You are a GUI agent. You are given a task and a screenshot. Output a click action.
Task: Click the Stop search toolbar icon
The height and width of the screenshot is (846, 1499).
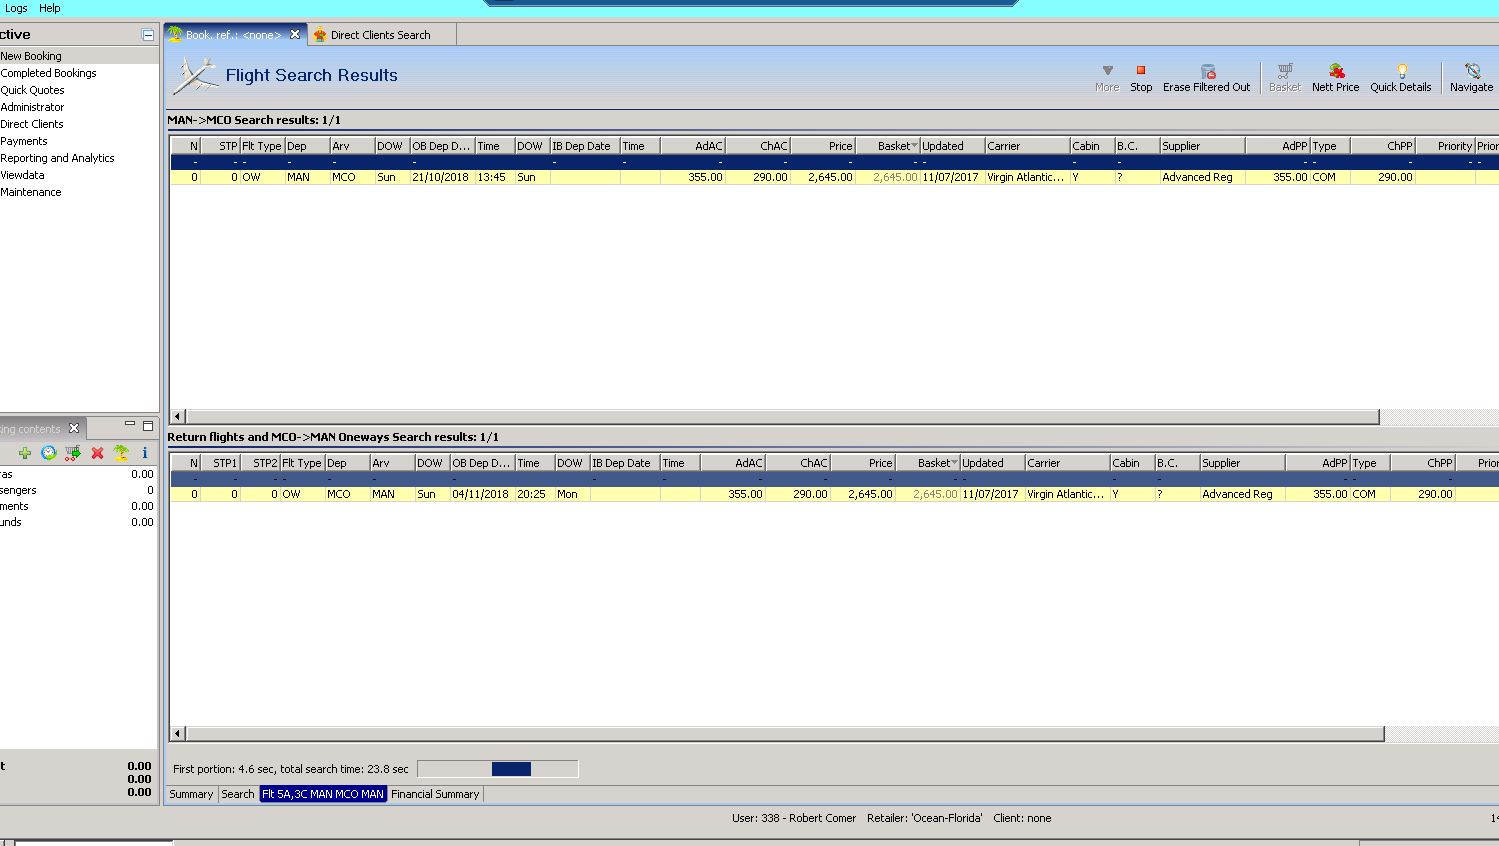point(1140,71)
